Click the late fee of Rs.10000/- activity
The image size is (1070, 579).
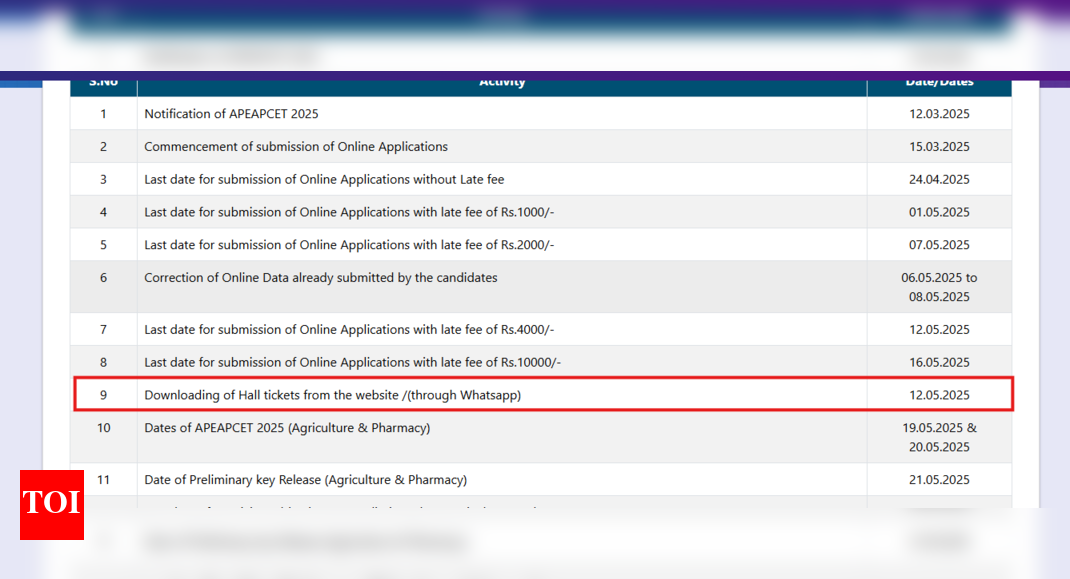pos(352,363)
